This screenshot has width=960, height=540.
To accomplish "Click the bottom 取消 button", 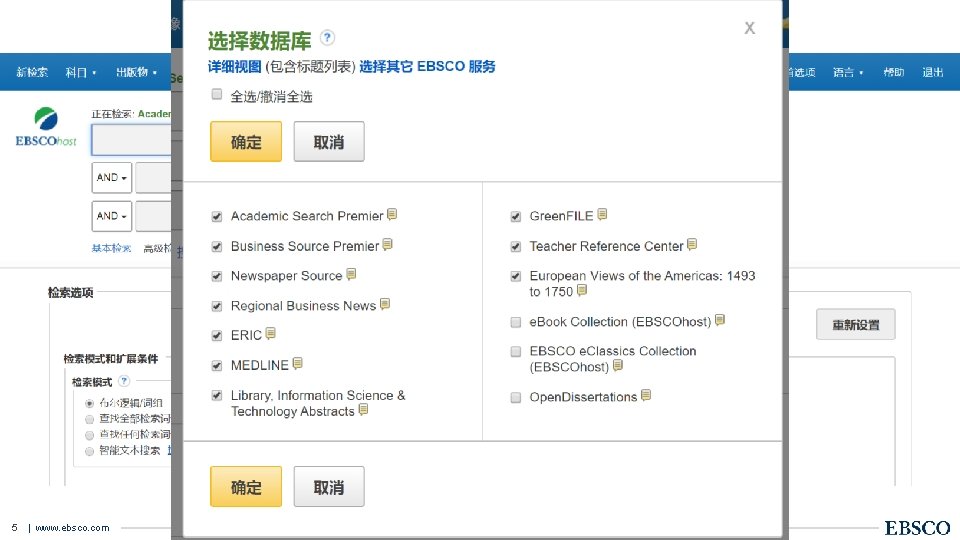I will (329, 487).
